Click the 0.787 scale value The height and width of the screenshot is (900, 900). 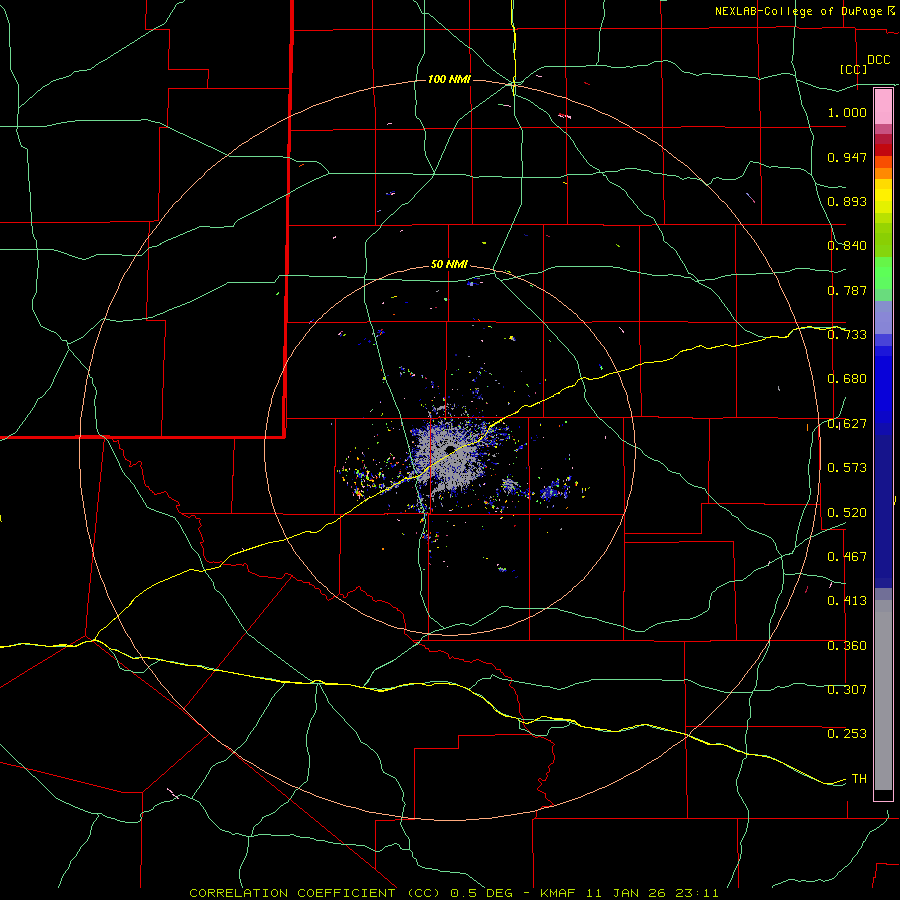click(847, 290)
